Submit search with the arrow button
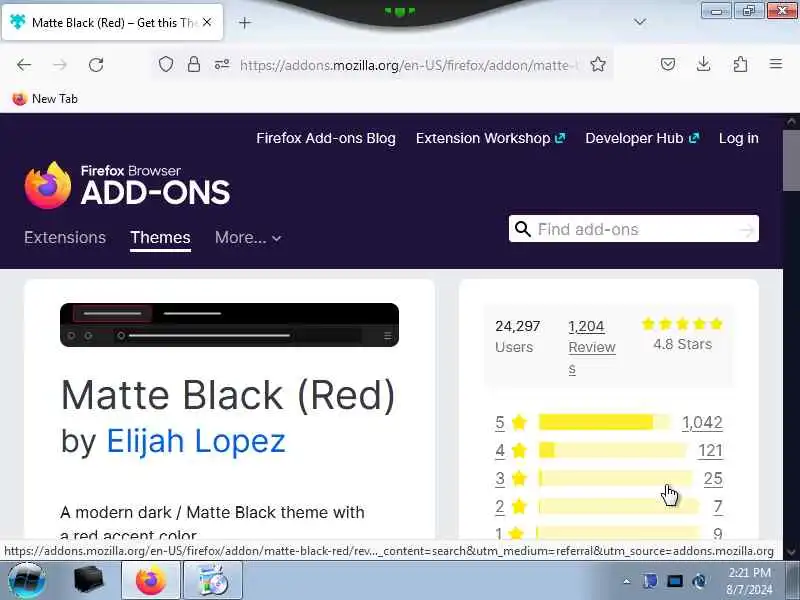Image resolution: width=800 pixels, height=600 pixels. (x=746, y=230)
